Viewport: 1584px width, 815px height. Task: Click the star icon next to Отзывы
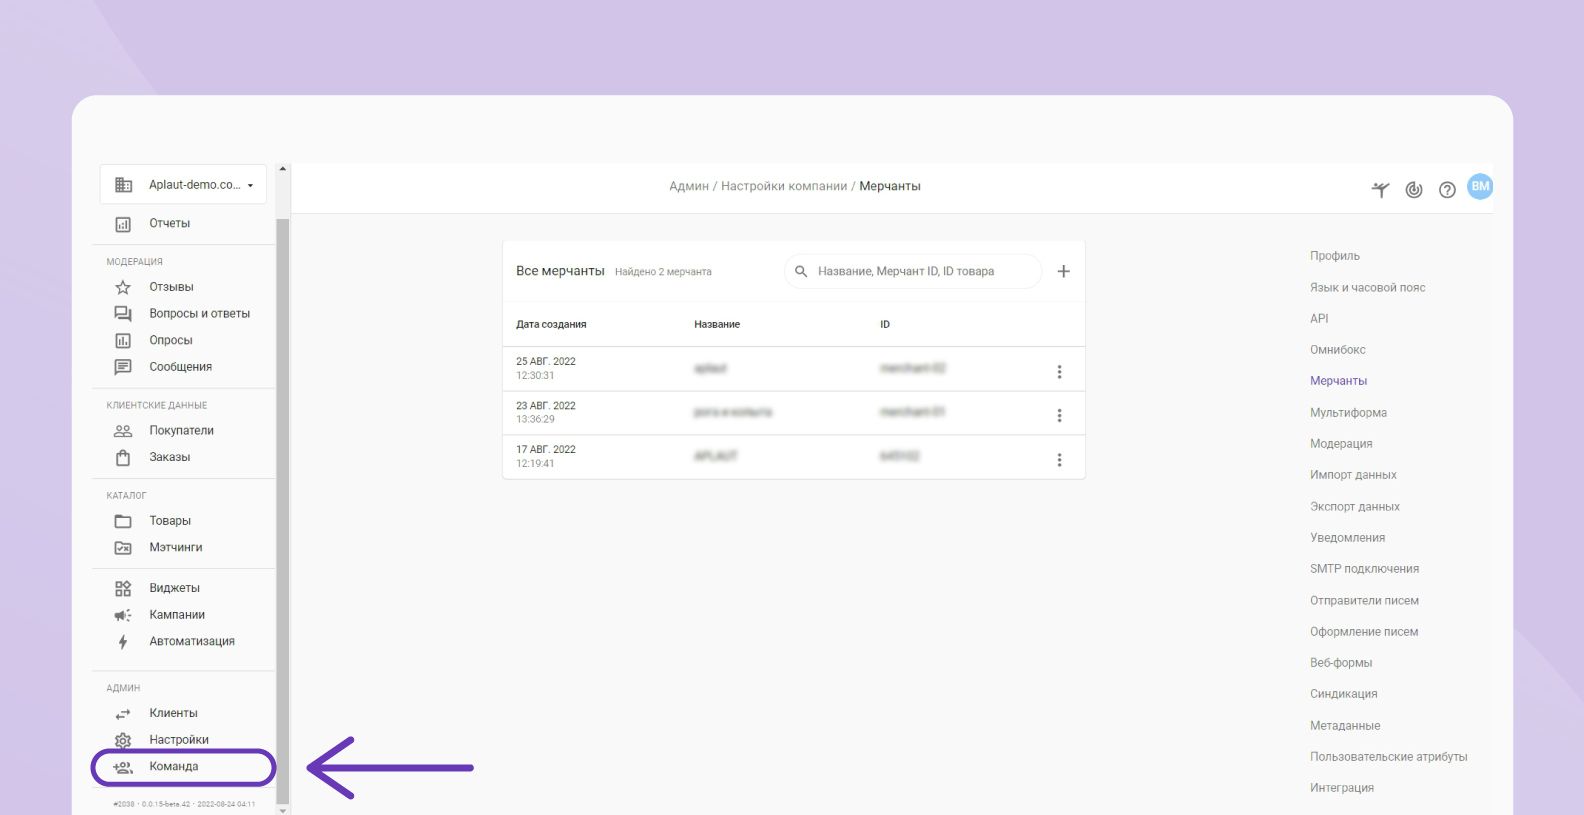(123, 287)
